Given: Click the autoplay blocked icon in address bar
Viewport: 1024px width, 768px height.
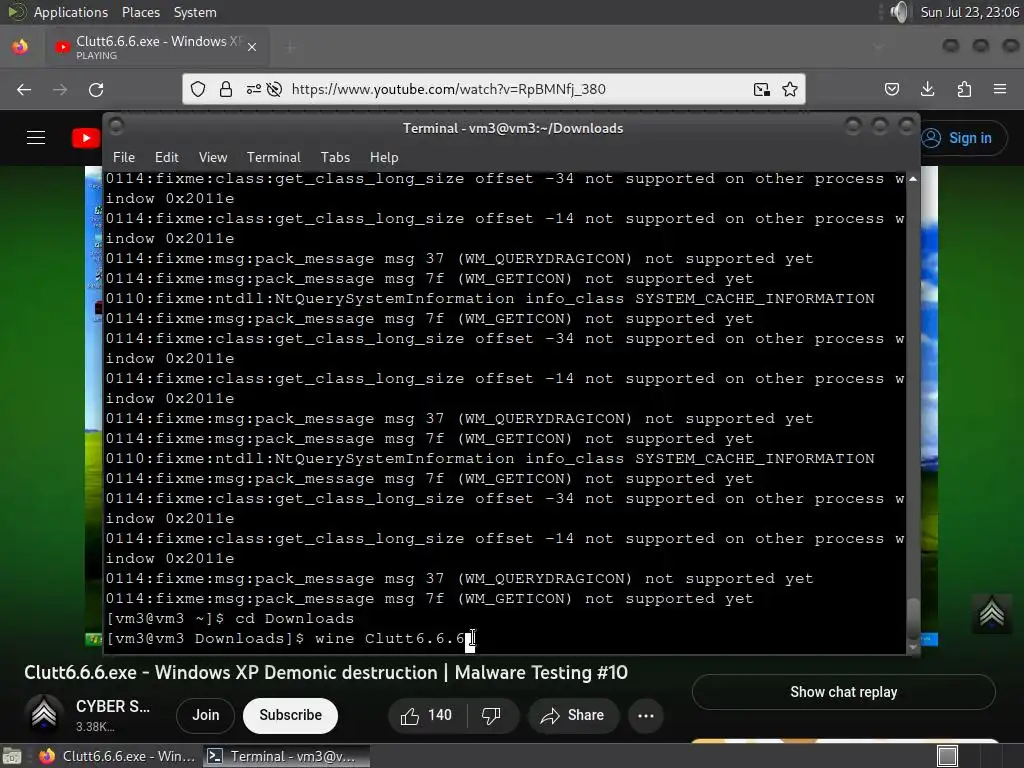Looking at the screenshot, I should (x=274, y=89).
